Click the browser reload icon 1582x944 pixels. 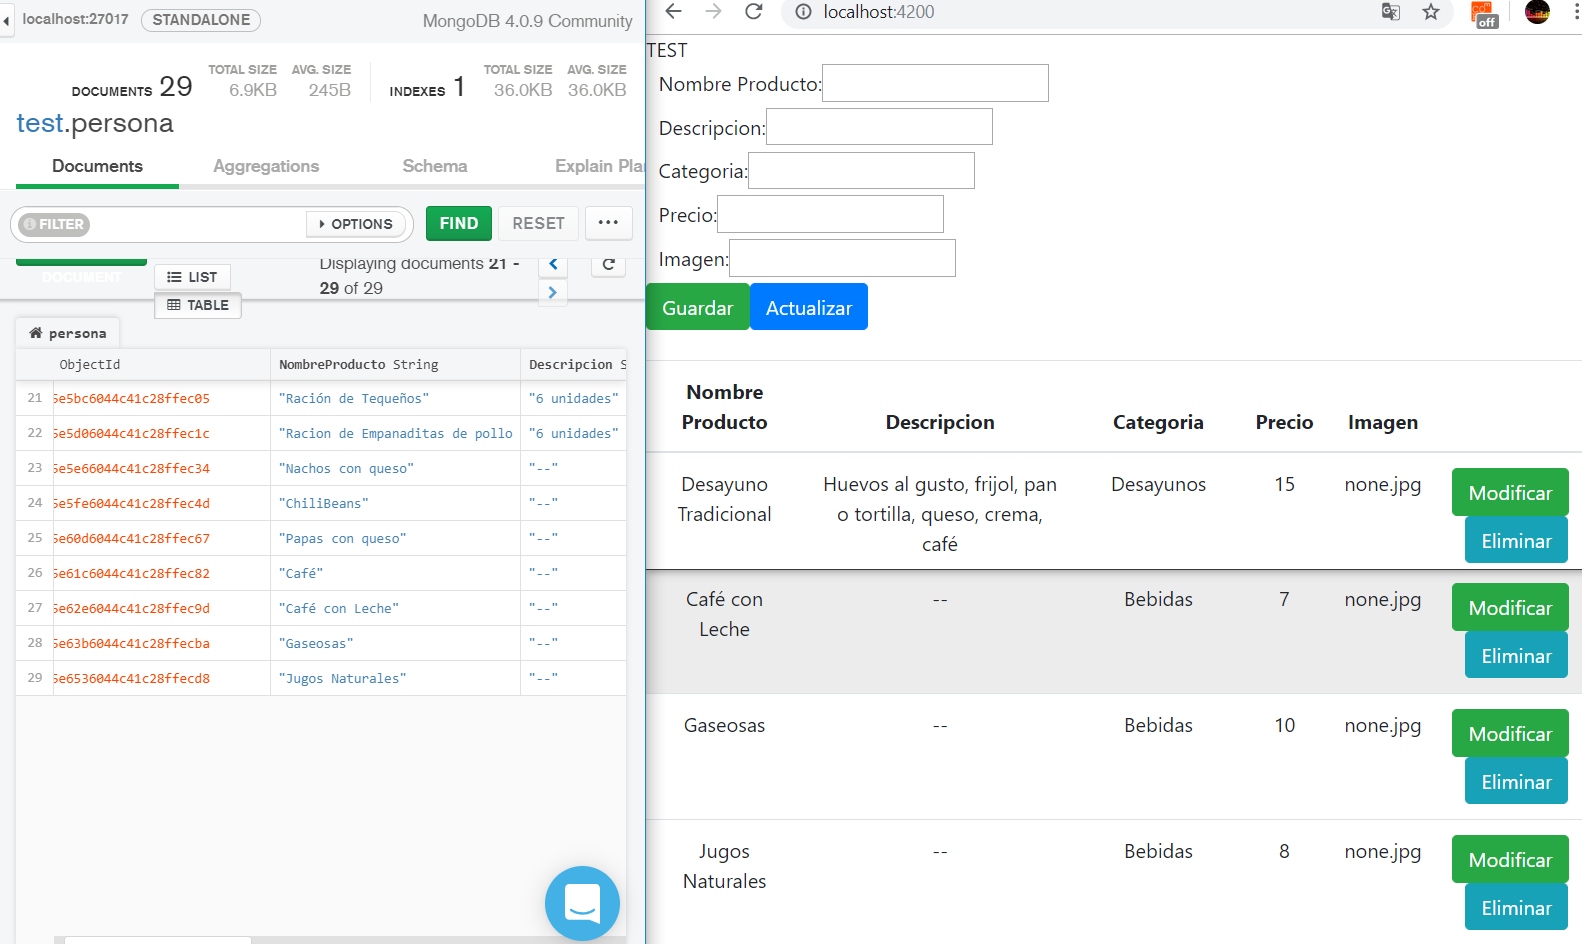click(754, 12)
